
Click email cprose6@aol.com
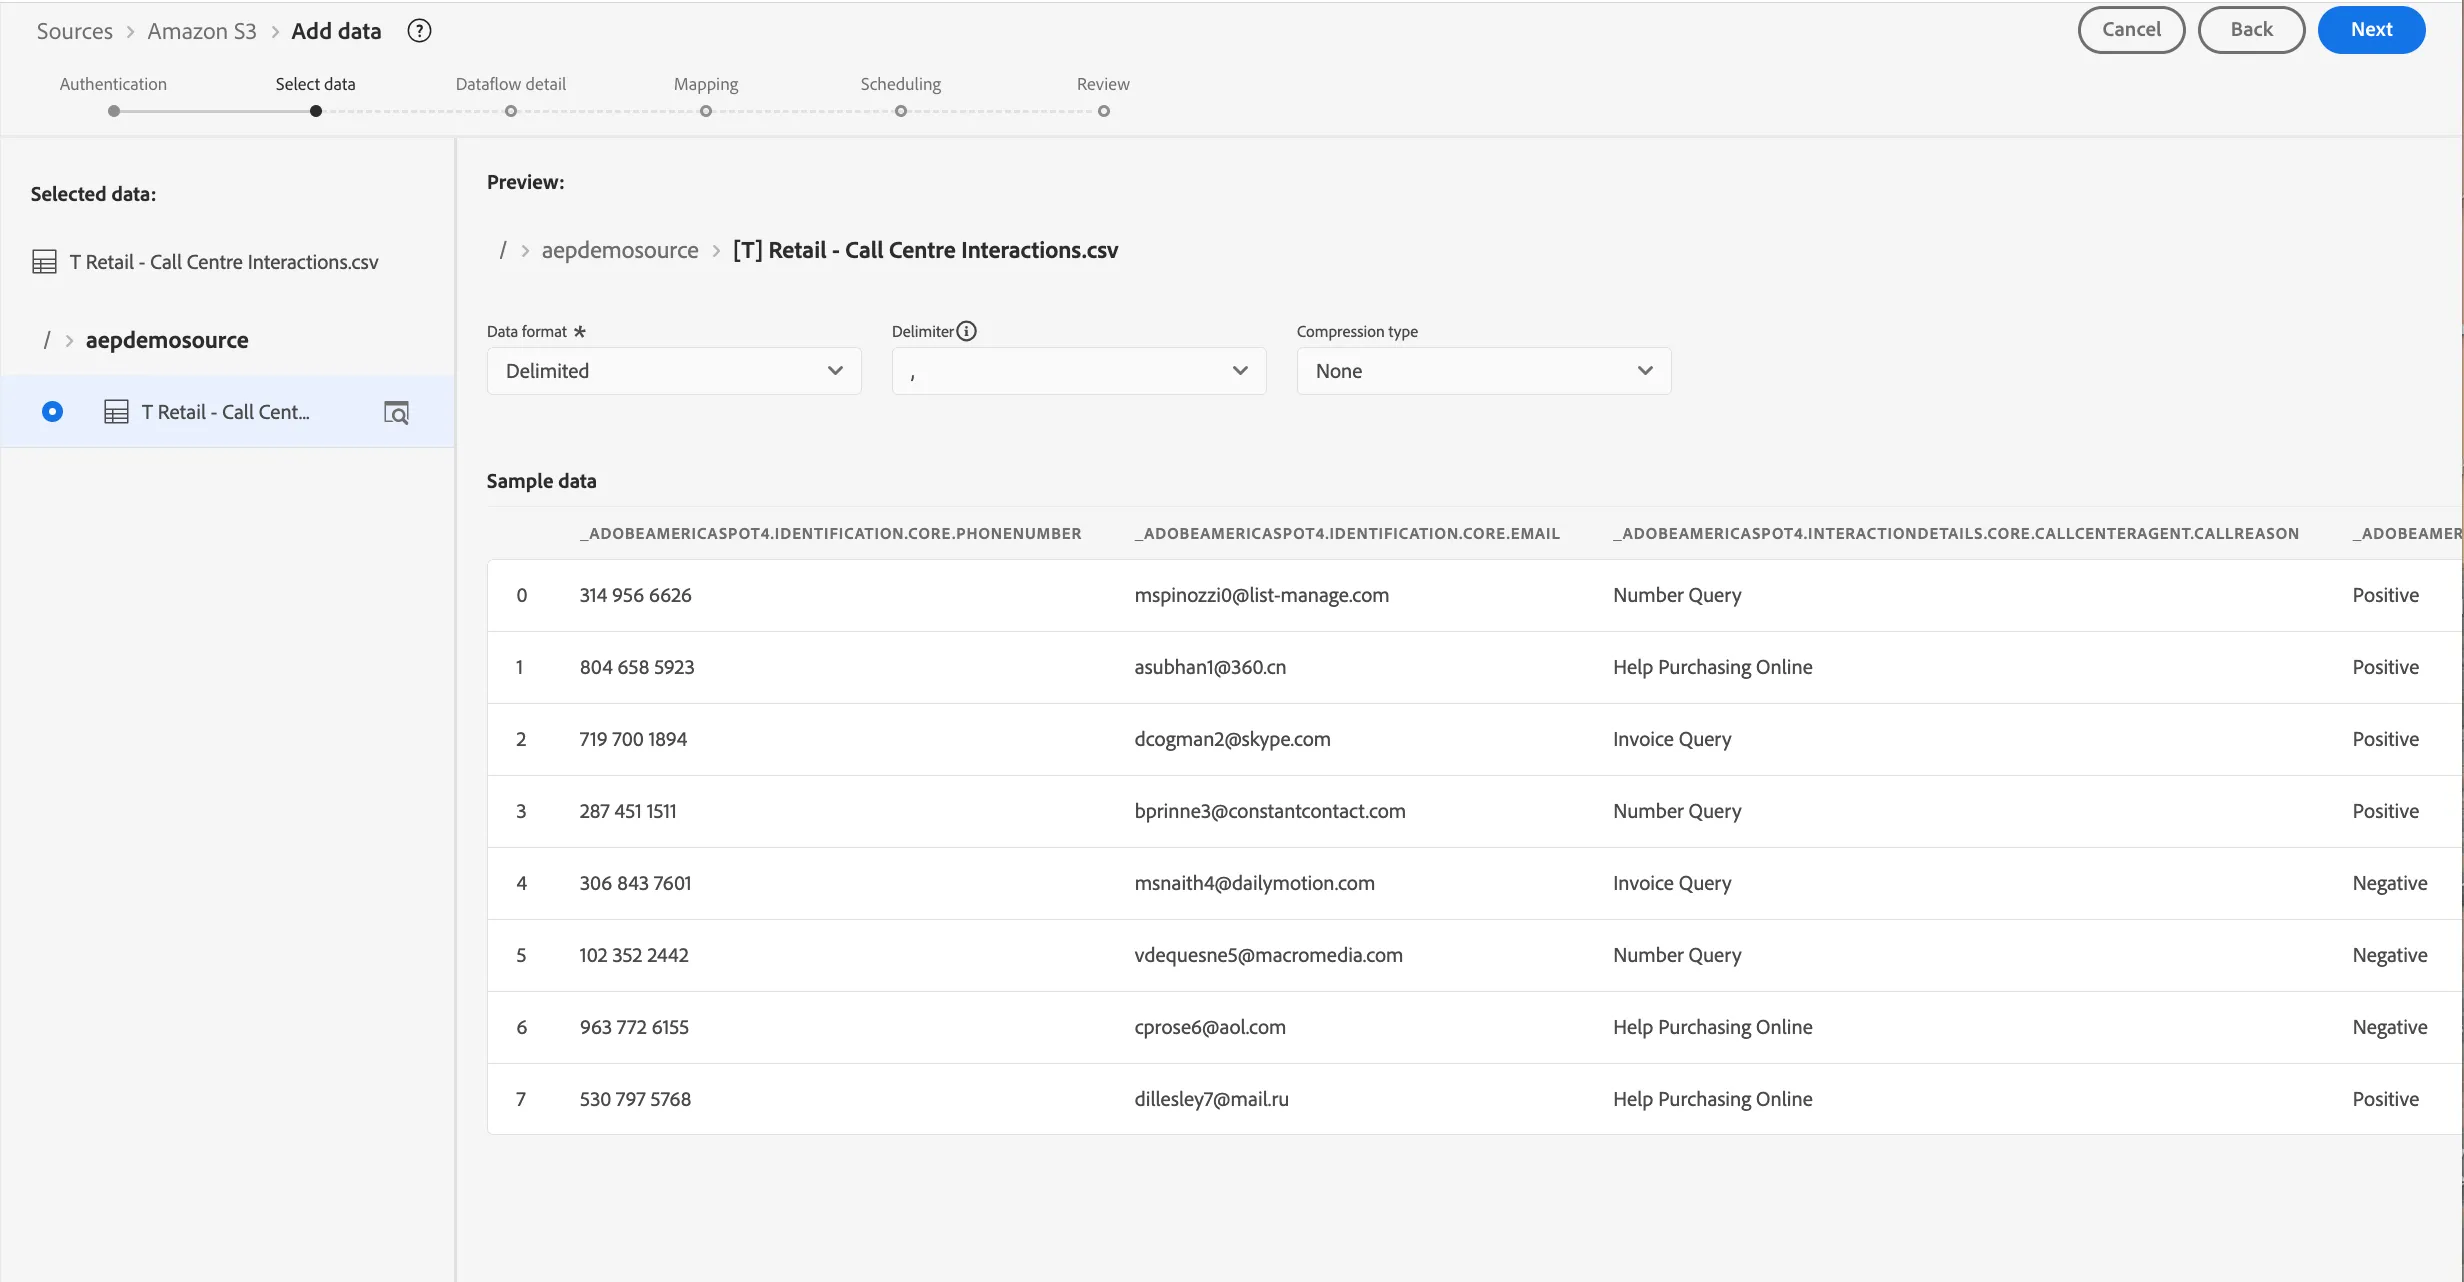pyautogui.click(x=1210, y=1027)
